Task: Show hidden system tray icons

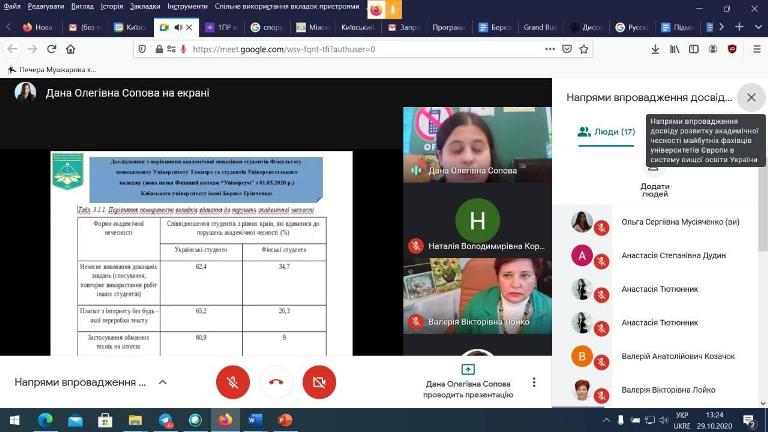Action: coord(606,420)
